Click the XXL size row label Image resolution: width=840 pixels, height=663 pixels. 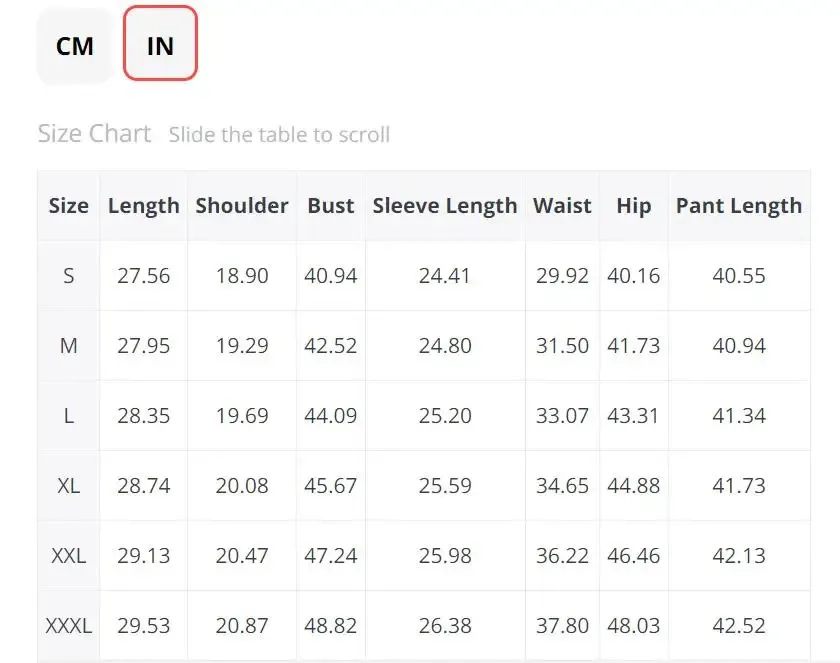(69, 556)
